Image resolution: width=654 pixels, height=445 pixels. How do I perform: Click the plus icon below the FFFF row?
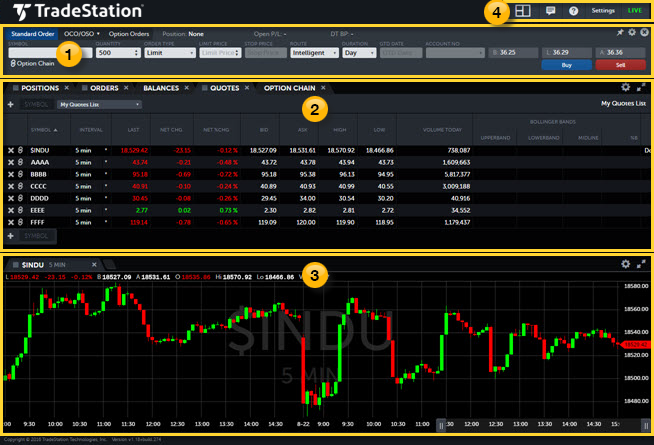(x=11, y=236)
